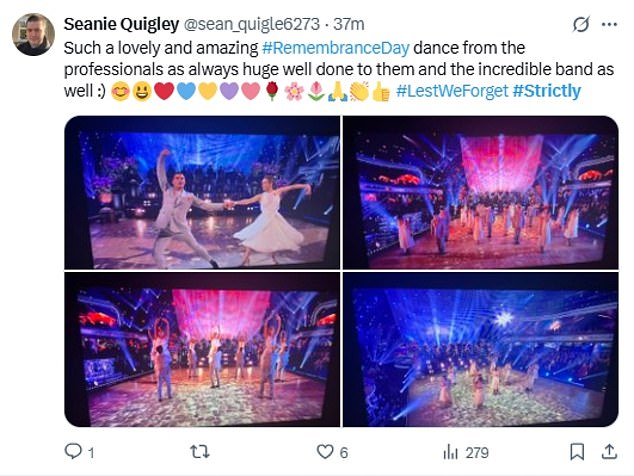
Task: Open Seanie Quigley's profile avatar
Action: click(x=33, y=34)
